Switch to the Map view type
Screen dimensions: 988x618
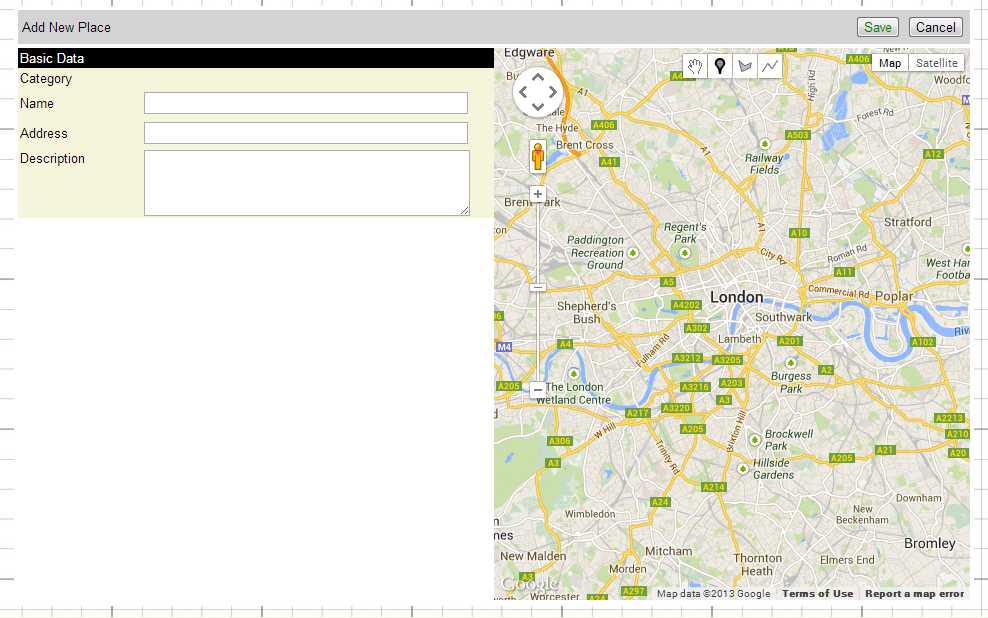tap(890, 63)
